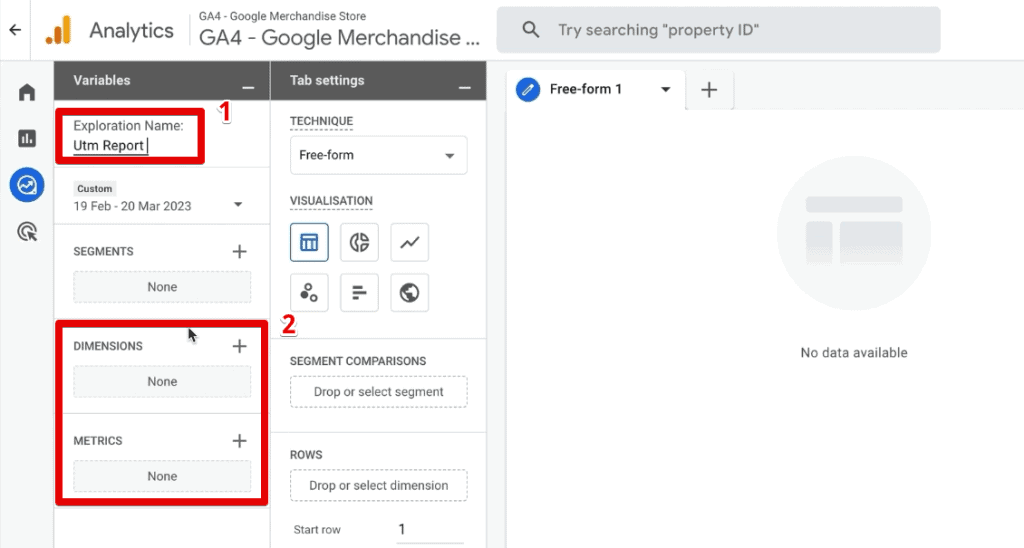Viewport: 1024px width, 548px height.
Task: Click the VISUALISATION label
Action: click(x=331, y=201)
